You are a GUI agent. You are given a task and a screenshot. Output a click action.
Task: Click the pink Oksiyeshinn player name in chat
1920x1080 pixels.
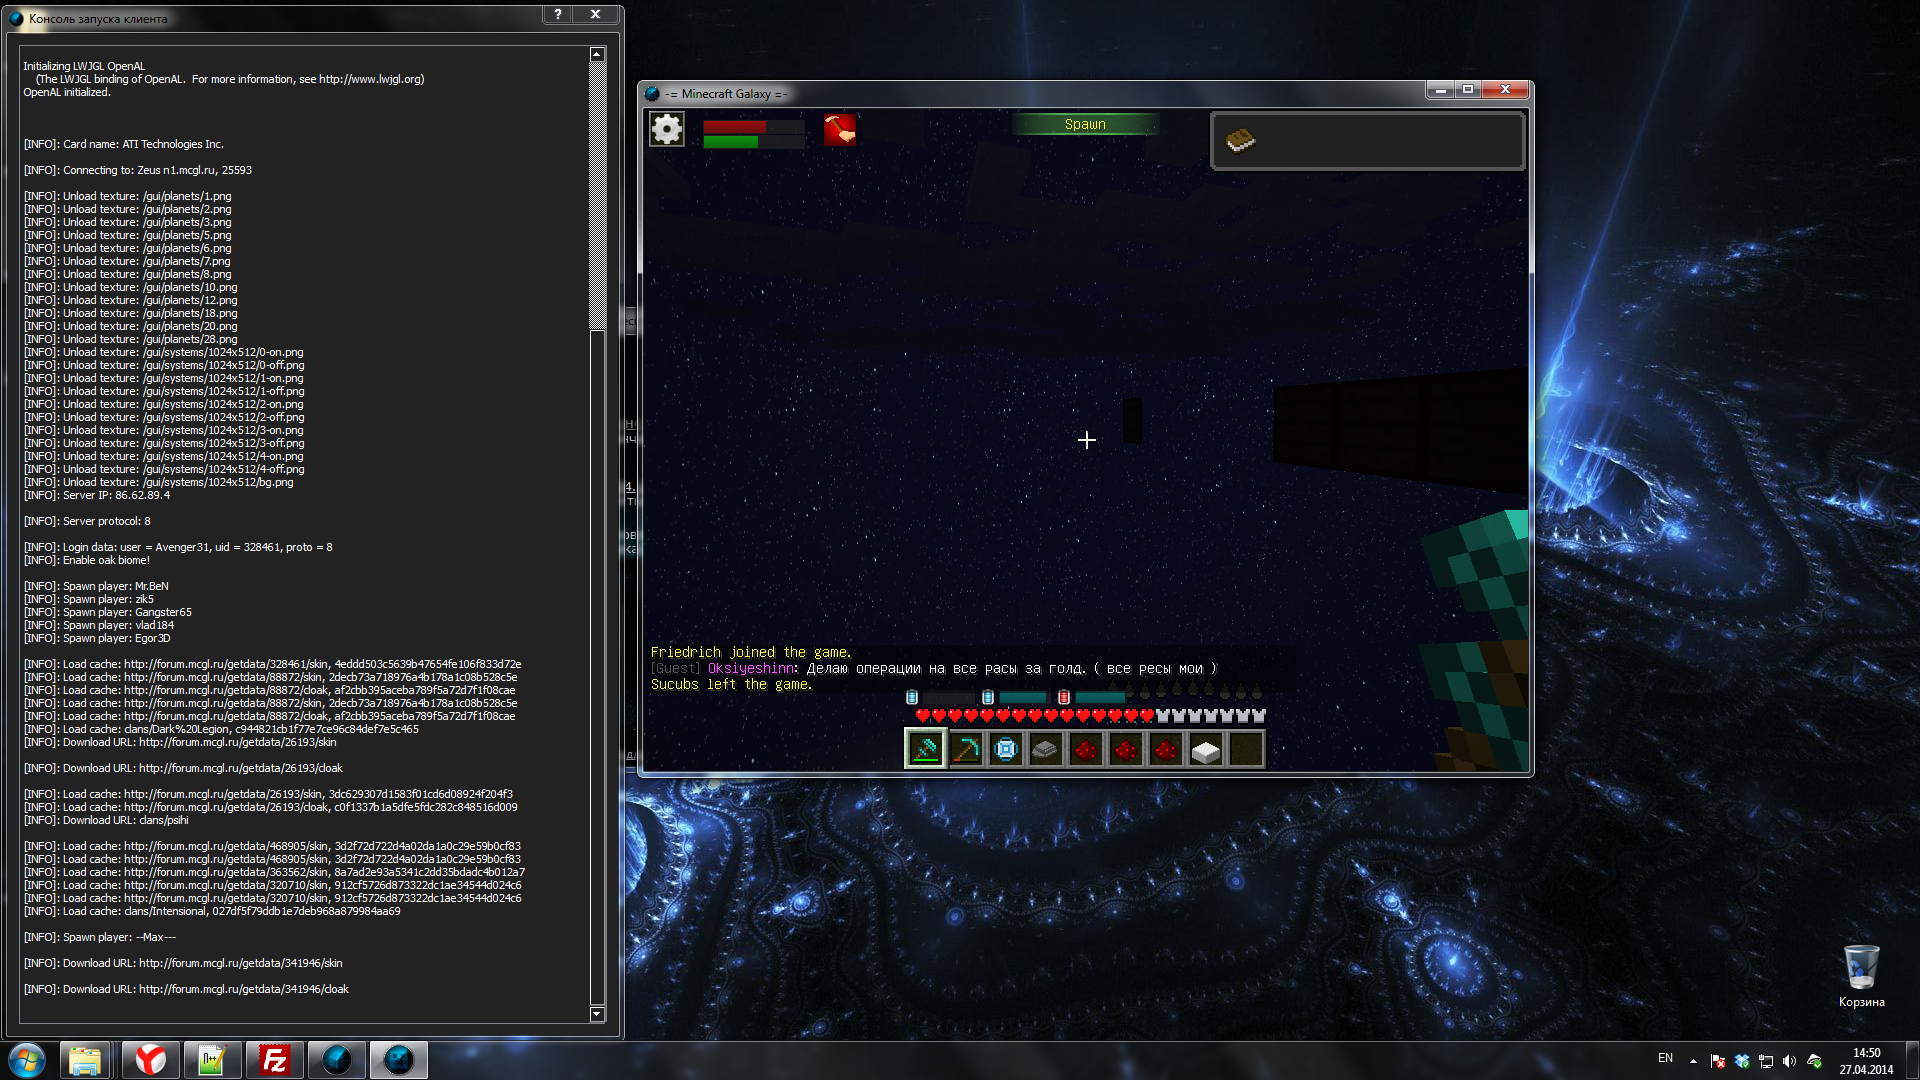(x=752, y=668)
